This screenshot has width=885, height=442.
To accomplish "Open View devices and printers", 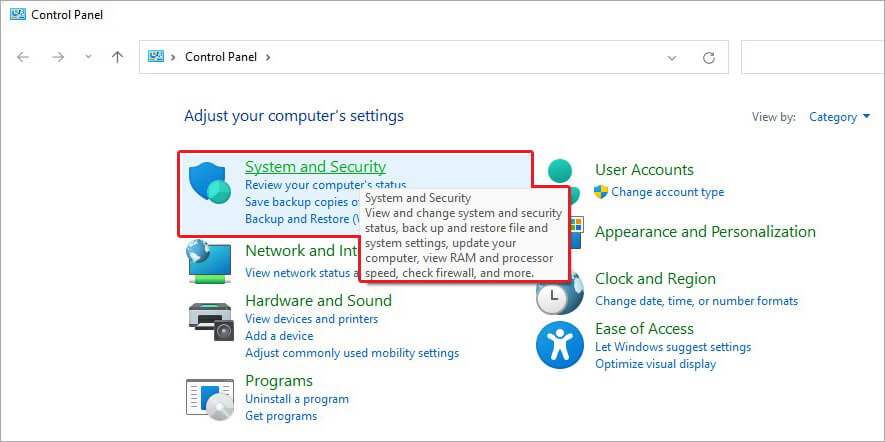I will 312,319.
